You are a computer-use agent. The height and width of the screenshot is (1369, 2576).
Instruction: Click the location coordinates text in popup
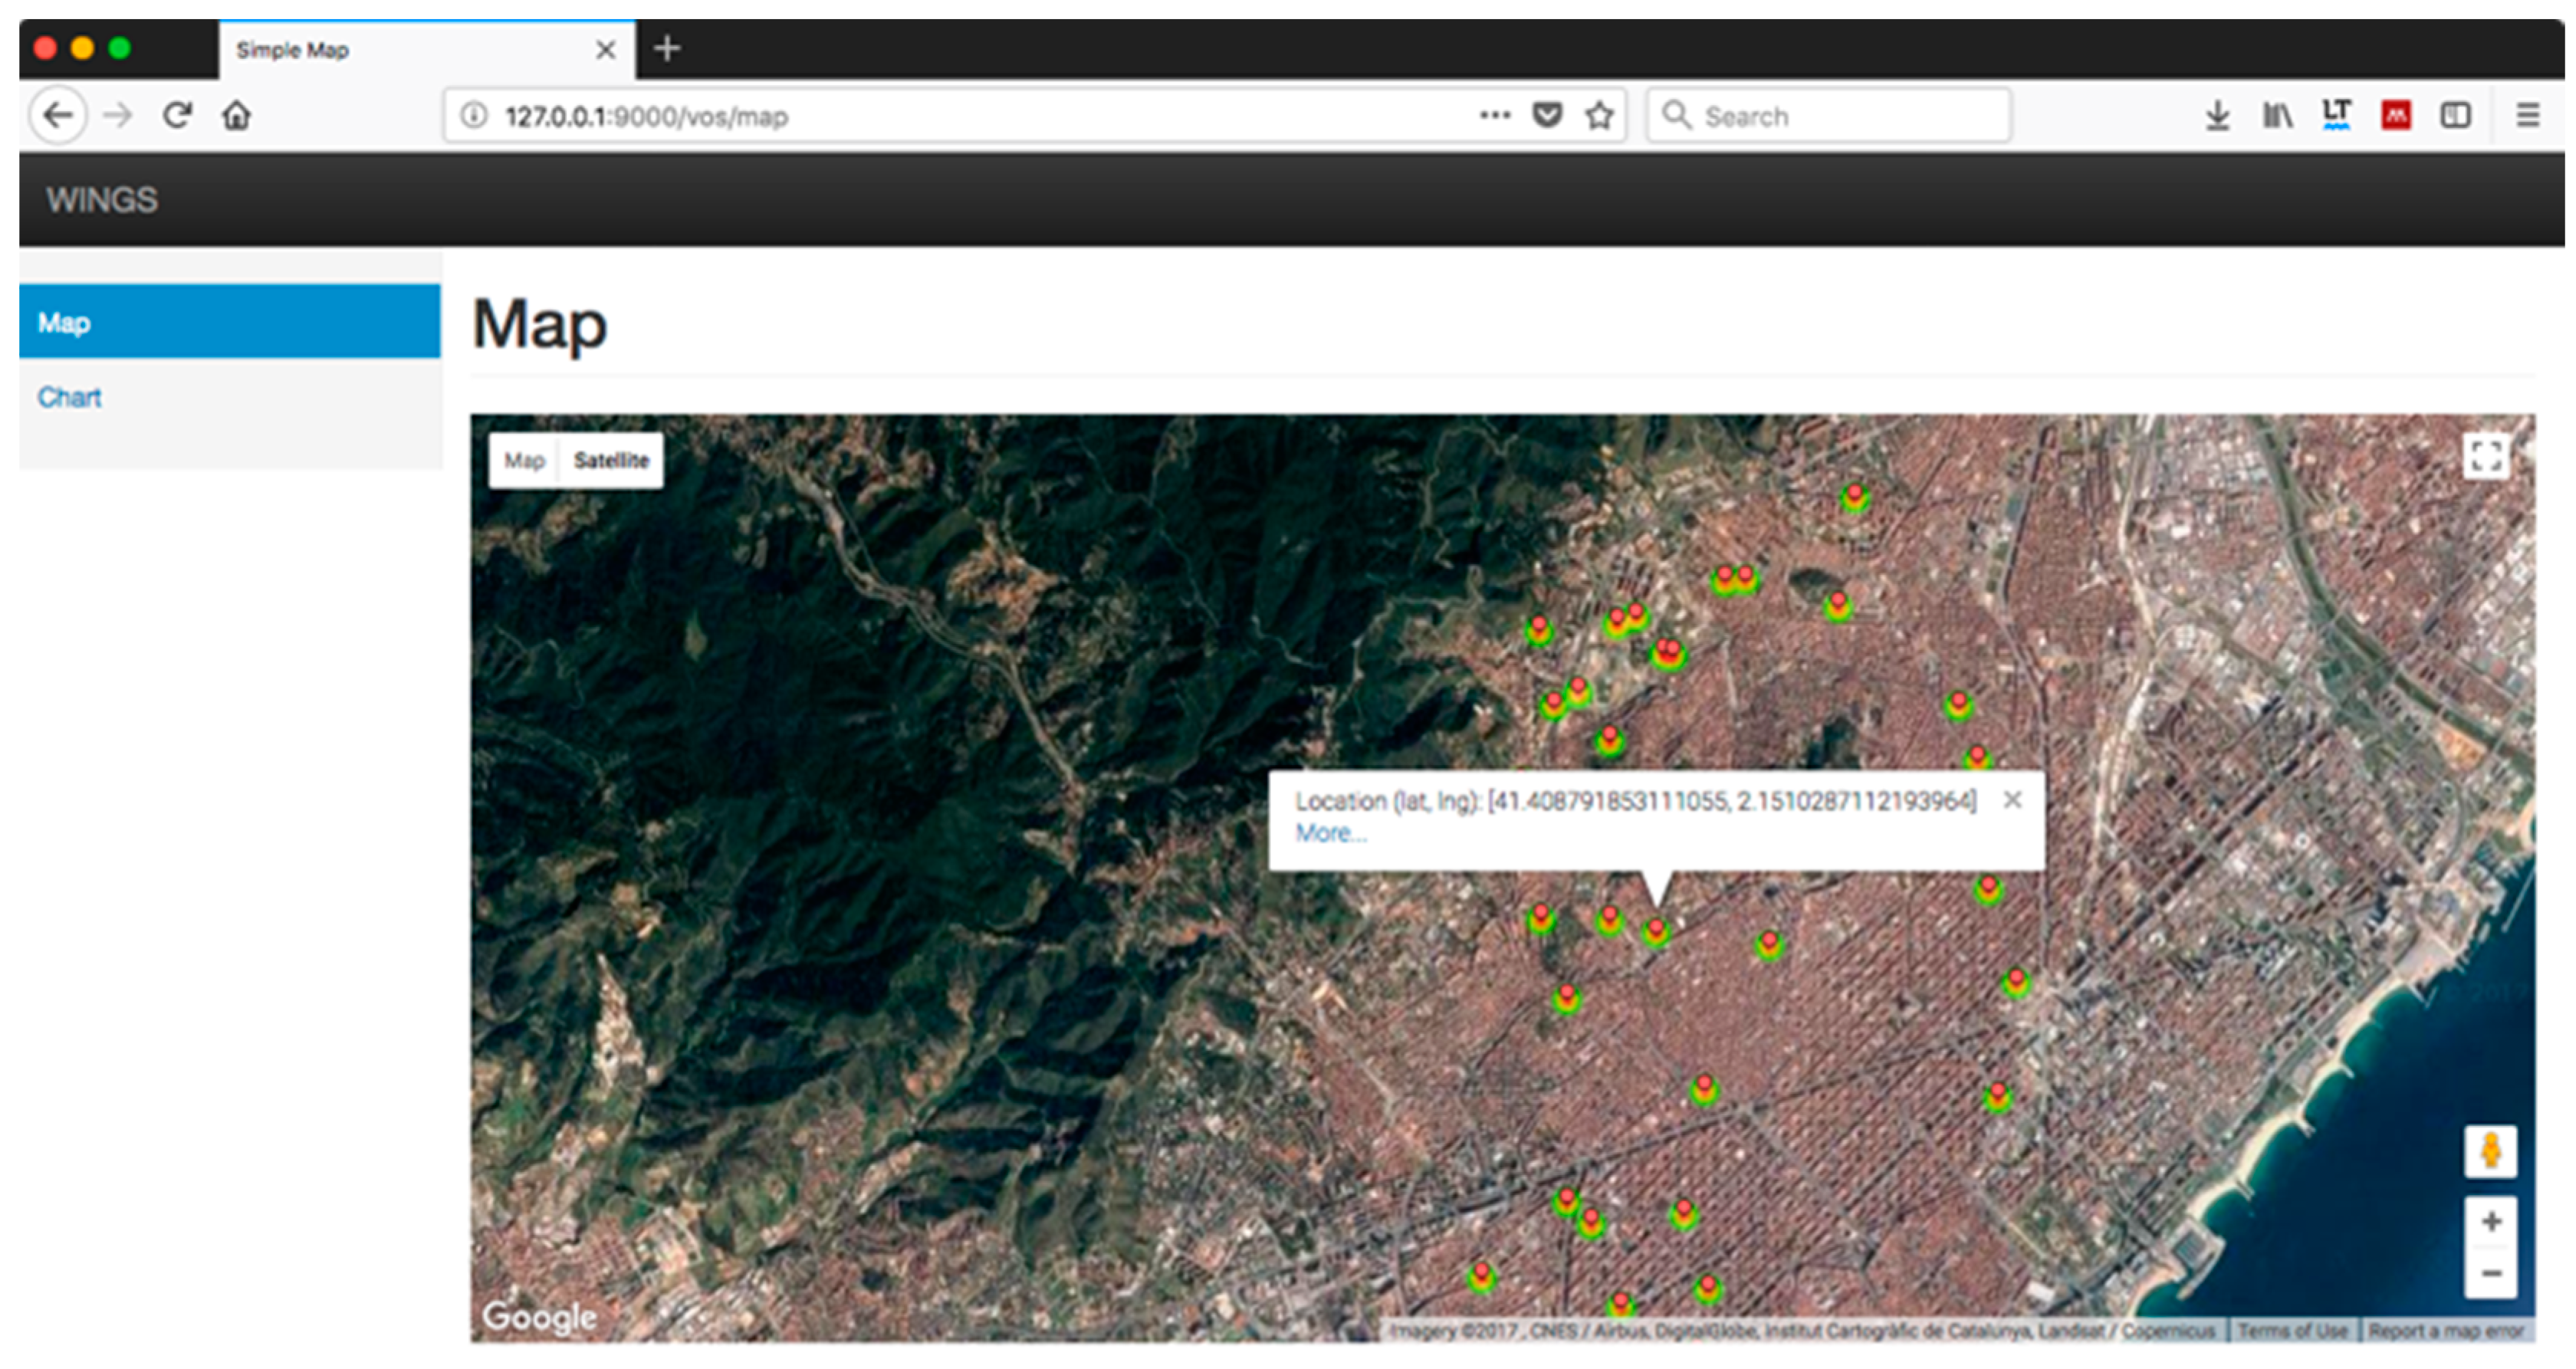tap(1636, 801)
